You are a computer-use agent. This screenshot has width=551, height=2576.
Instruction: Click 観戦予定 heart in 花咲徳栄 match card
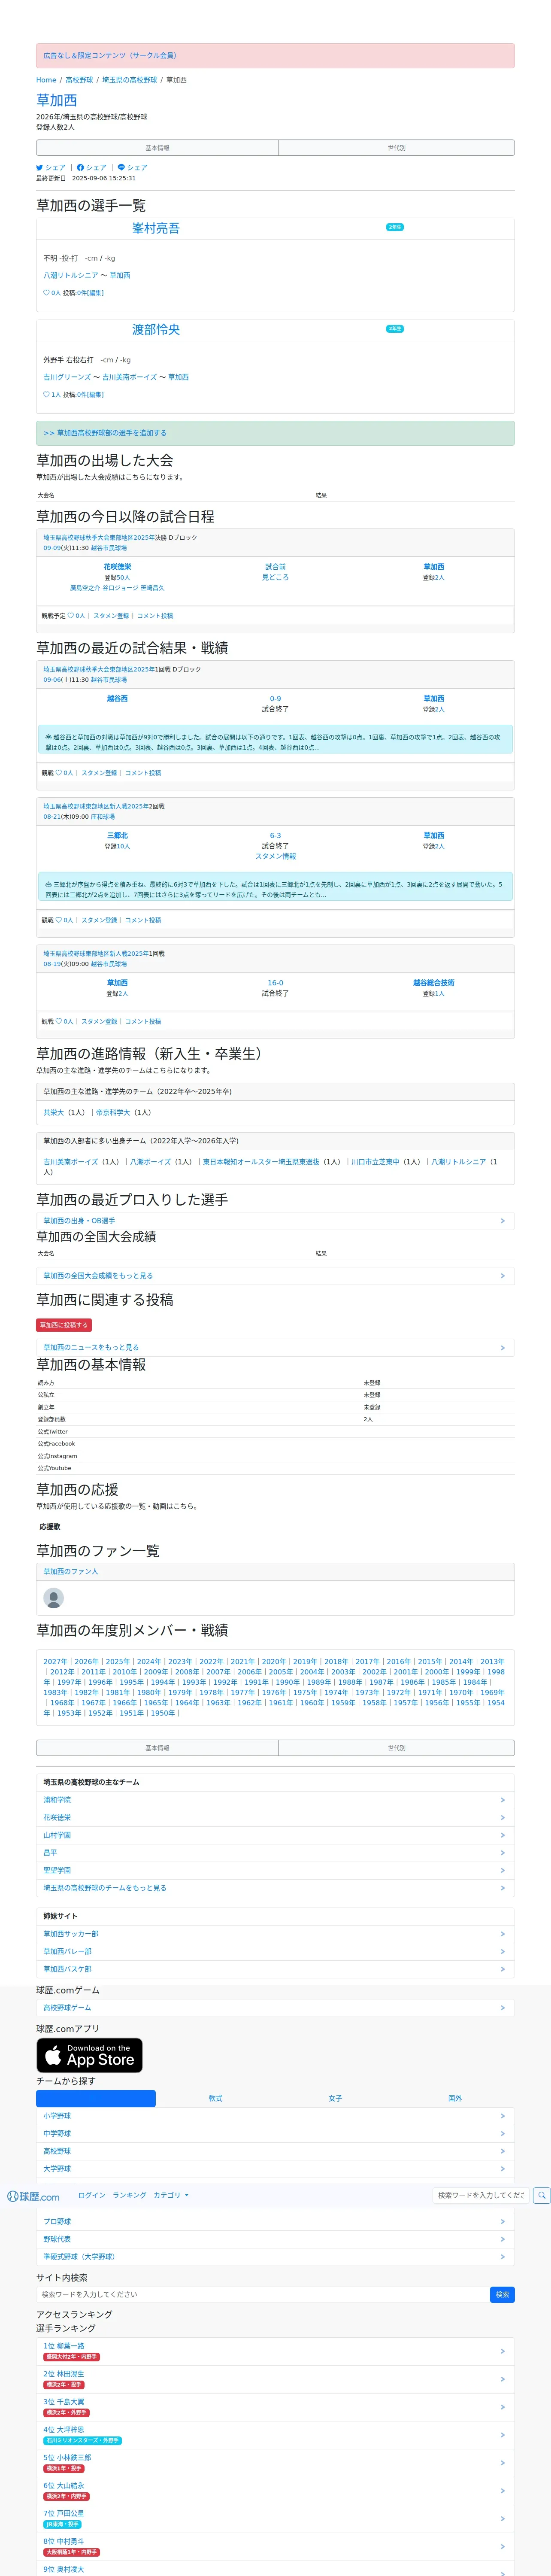pyautogui.click(x=70, y=616)
